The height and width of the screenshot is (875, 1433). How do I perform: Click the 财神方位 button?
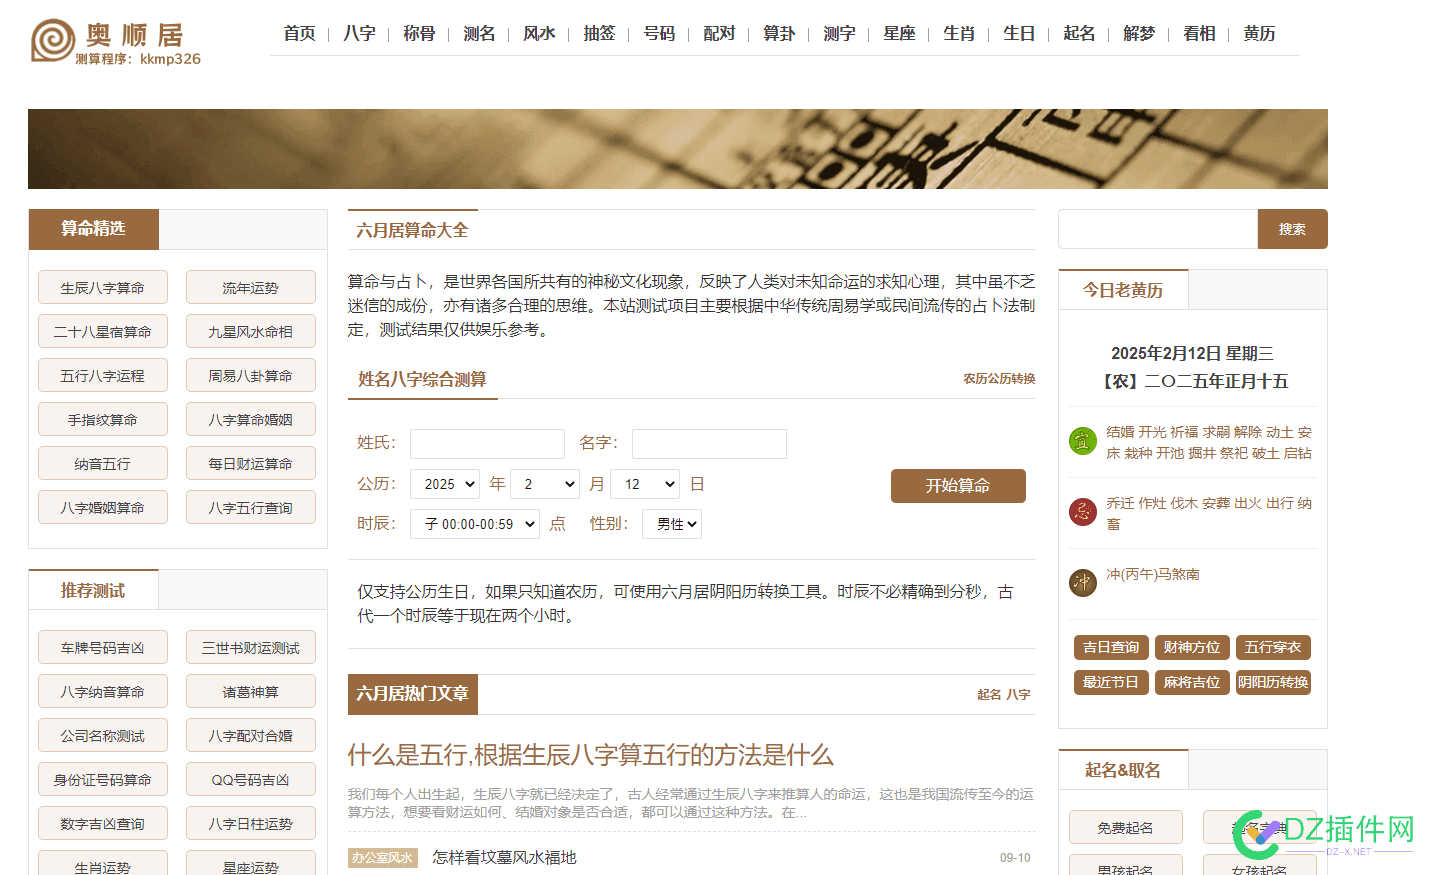point(1192,648)
